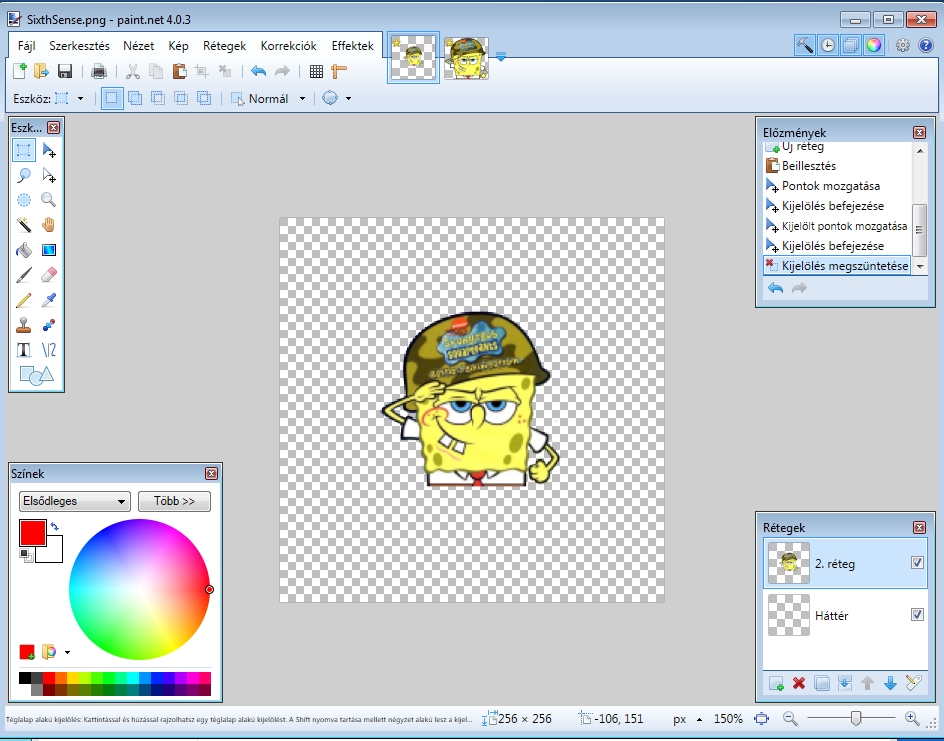Open the Fájl menu
This screenshot has height=741, width=944.
click(x=26, y=46)
